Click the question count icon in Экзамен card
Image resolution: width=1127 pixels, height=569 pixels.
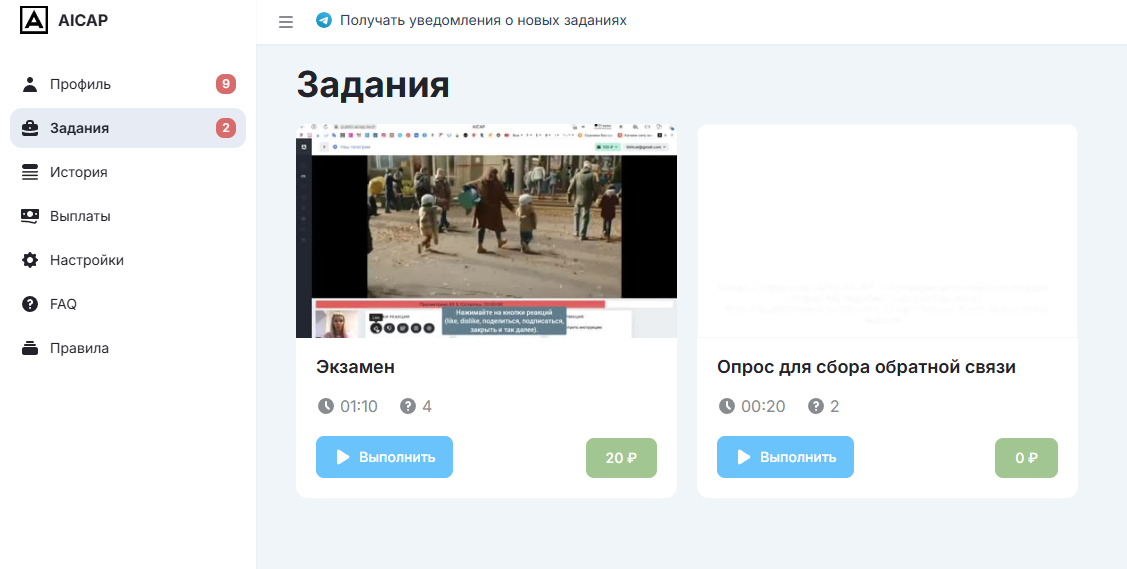(408, 406)
